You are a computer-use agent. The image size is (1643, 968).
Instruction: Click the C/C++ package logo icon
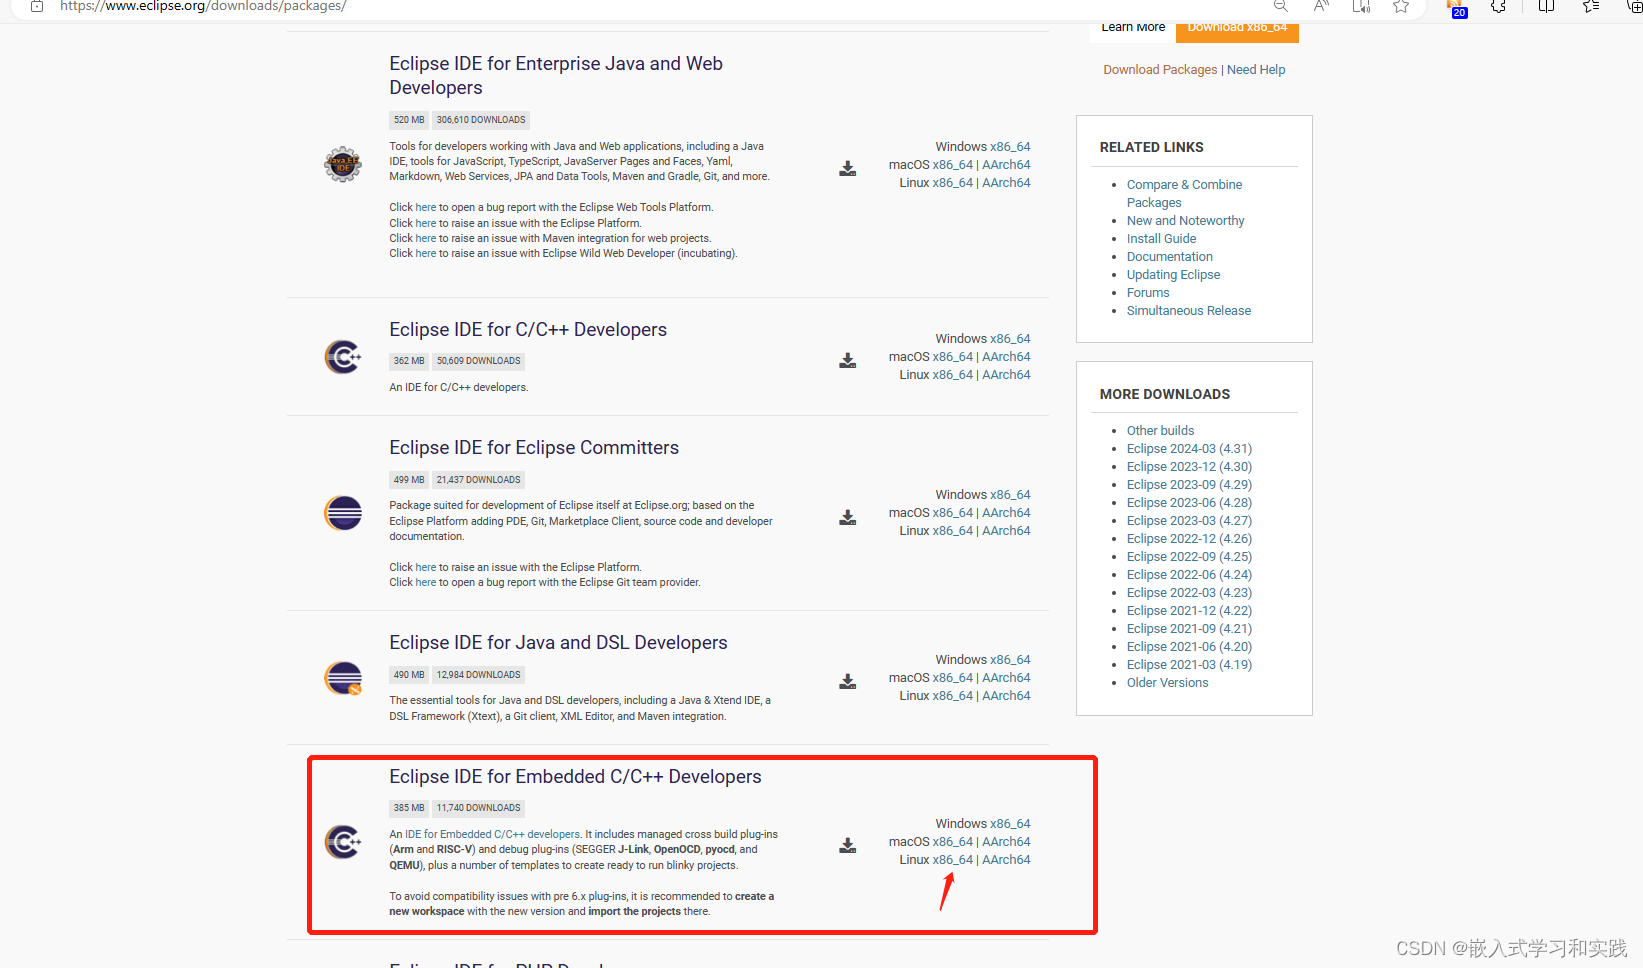click(x=343, y=356)
